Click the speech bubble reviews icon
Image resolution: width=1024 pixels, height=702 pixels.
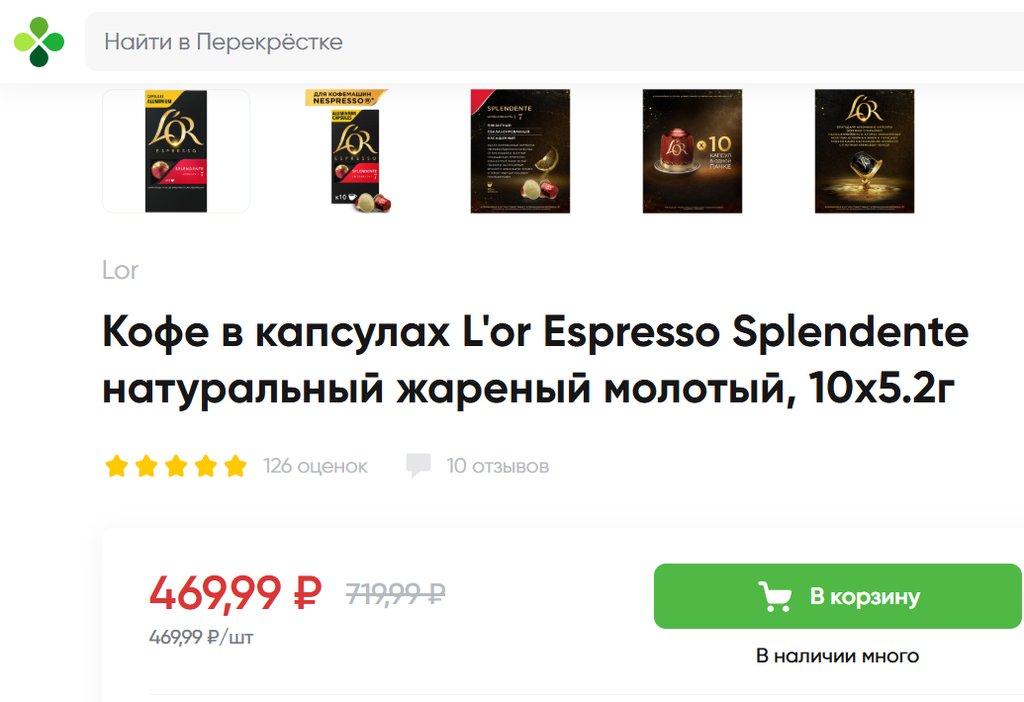[x=418, y=466]
